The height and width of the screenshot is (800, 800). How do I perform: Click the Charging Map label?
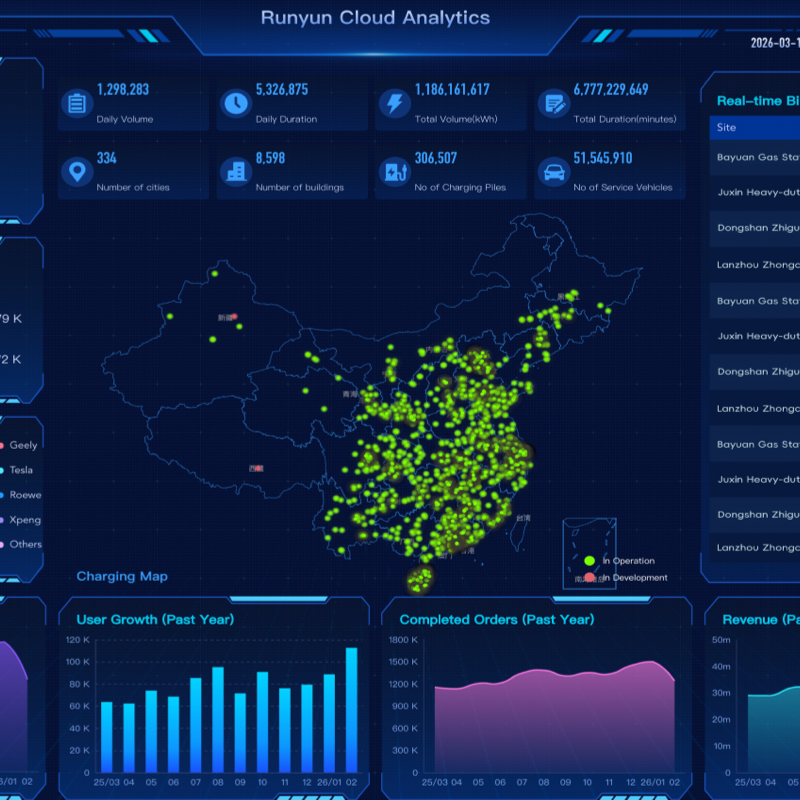[122, 576]
